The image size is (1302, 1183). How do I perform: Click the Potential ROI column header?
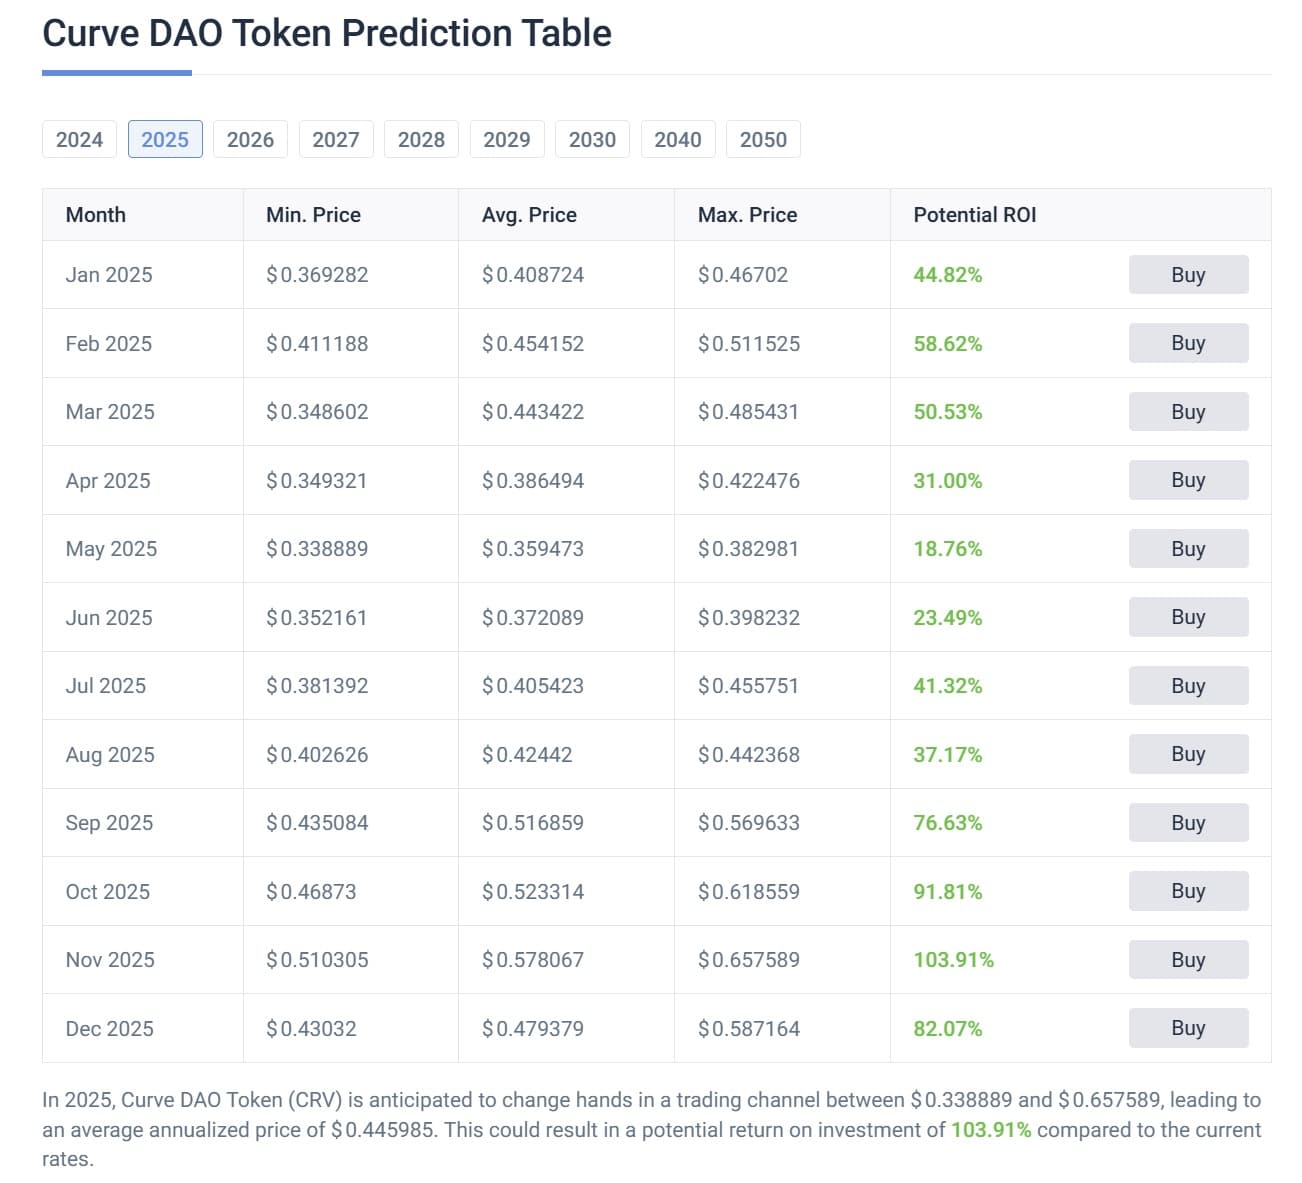coord(975,215)
